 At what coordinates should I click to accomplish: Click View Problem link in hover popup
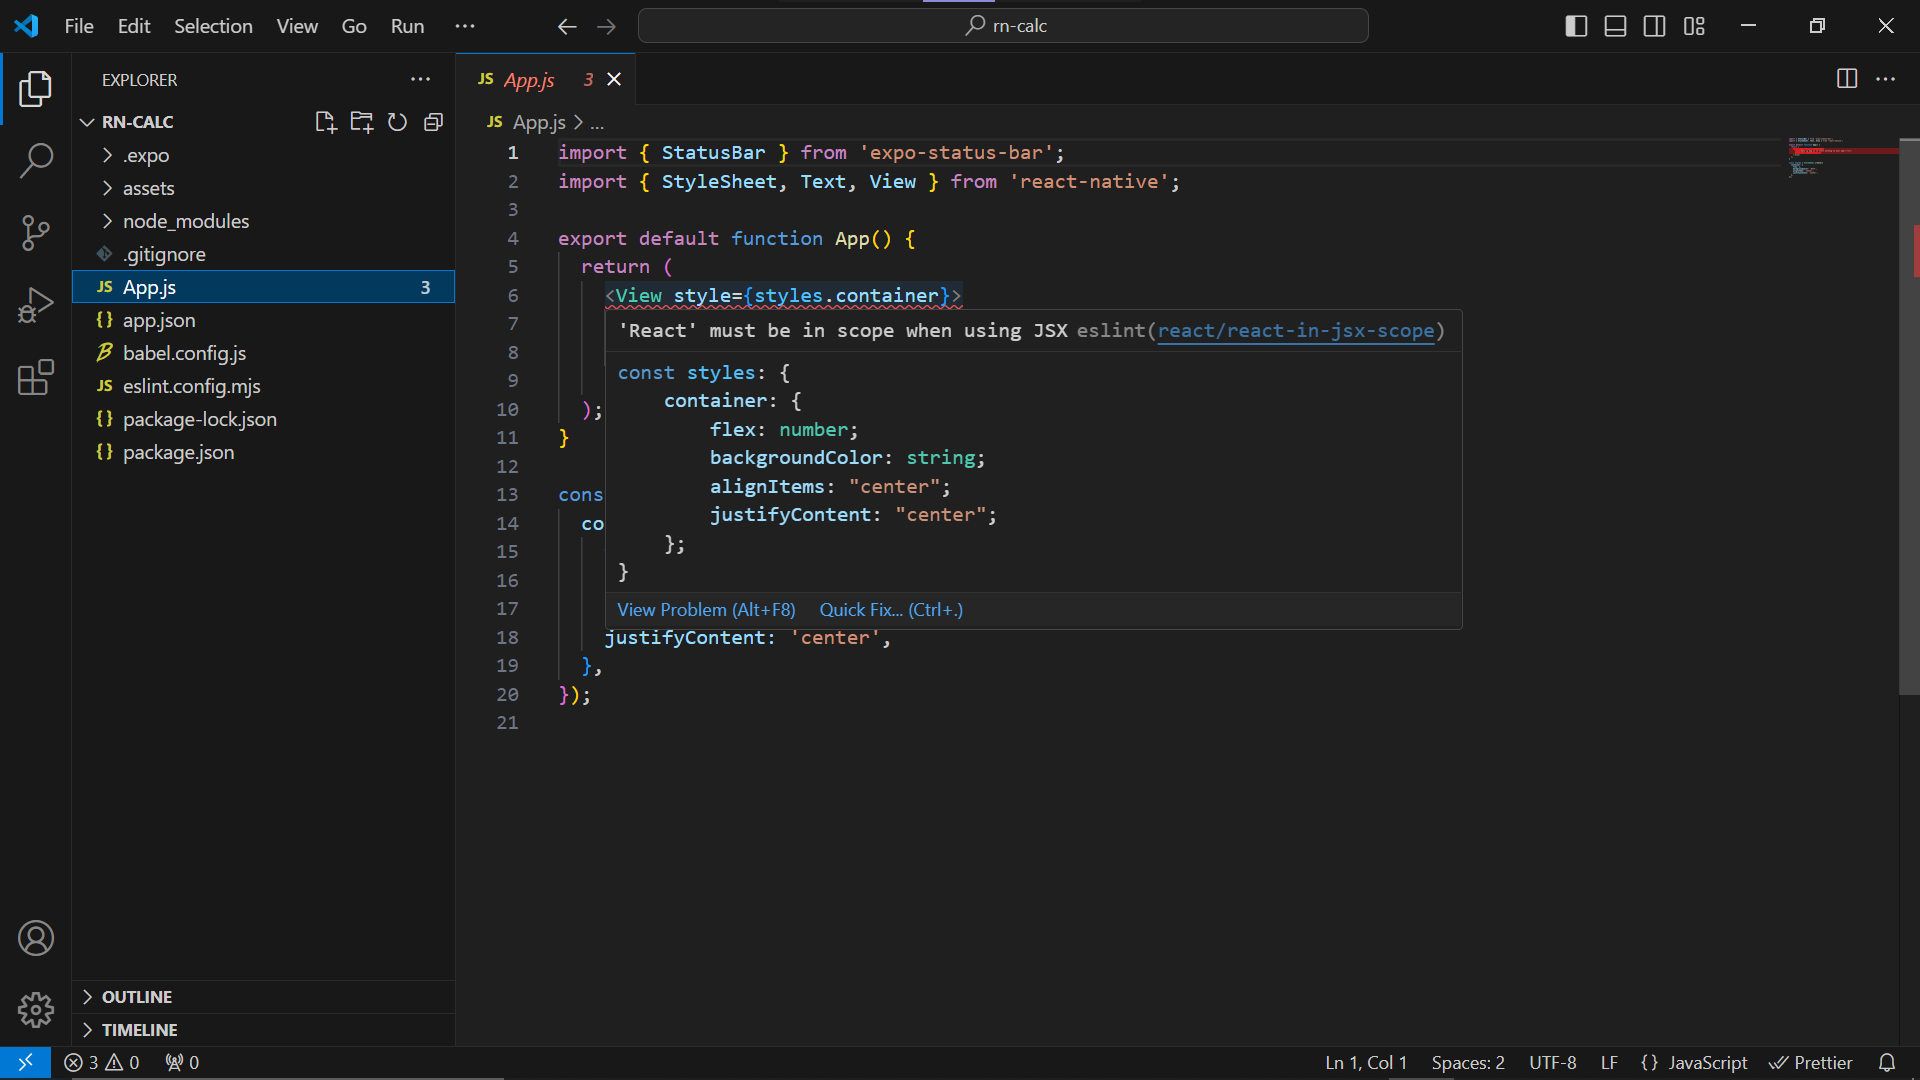pyautogui.click(x=706, y=610)
